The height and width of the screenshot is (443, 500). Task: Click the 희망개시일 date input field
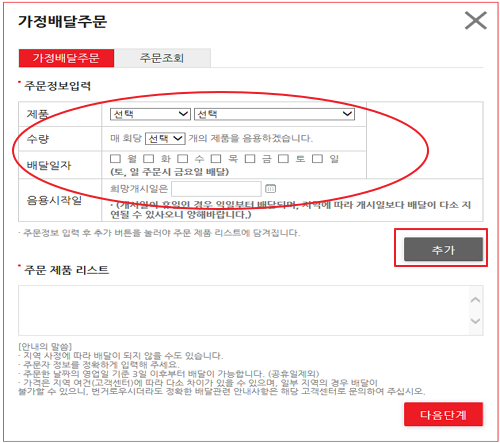tap(216, 189)
